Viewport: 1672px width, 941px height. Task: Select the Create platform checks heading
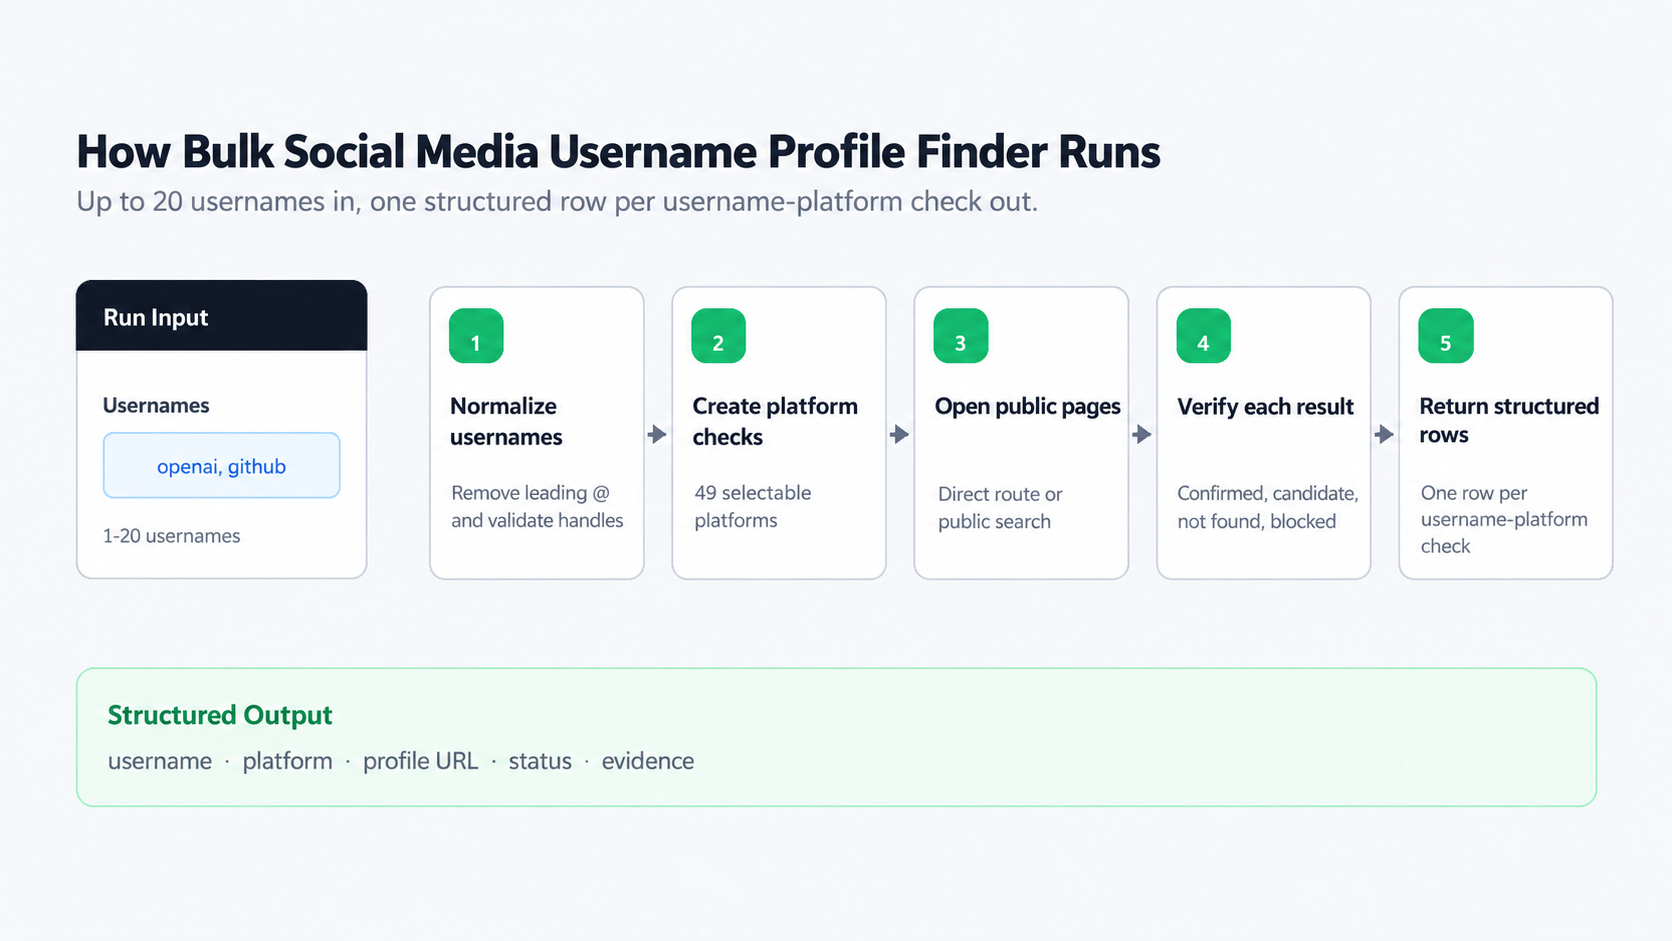[x=775, y=421]
